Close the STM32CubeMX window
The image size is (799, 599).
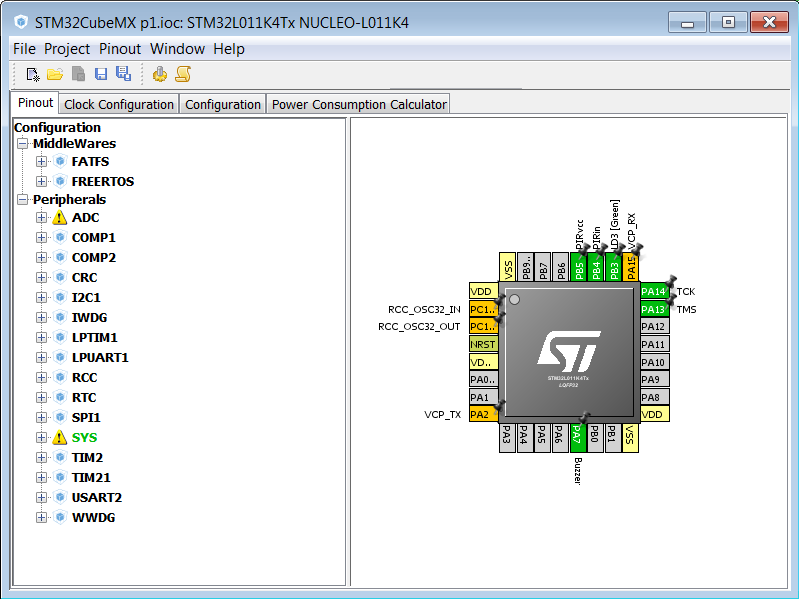tap(769, 22)
